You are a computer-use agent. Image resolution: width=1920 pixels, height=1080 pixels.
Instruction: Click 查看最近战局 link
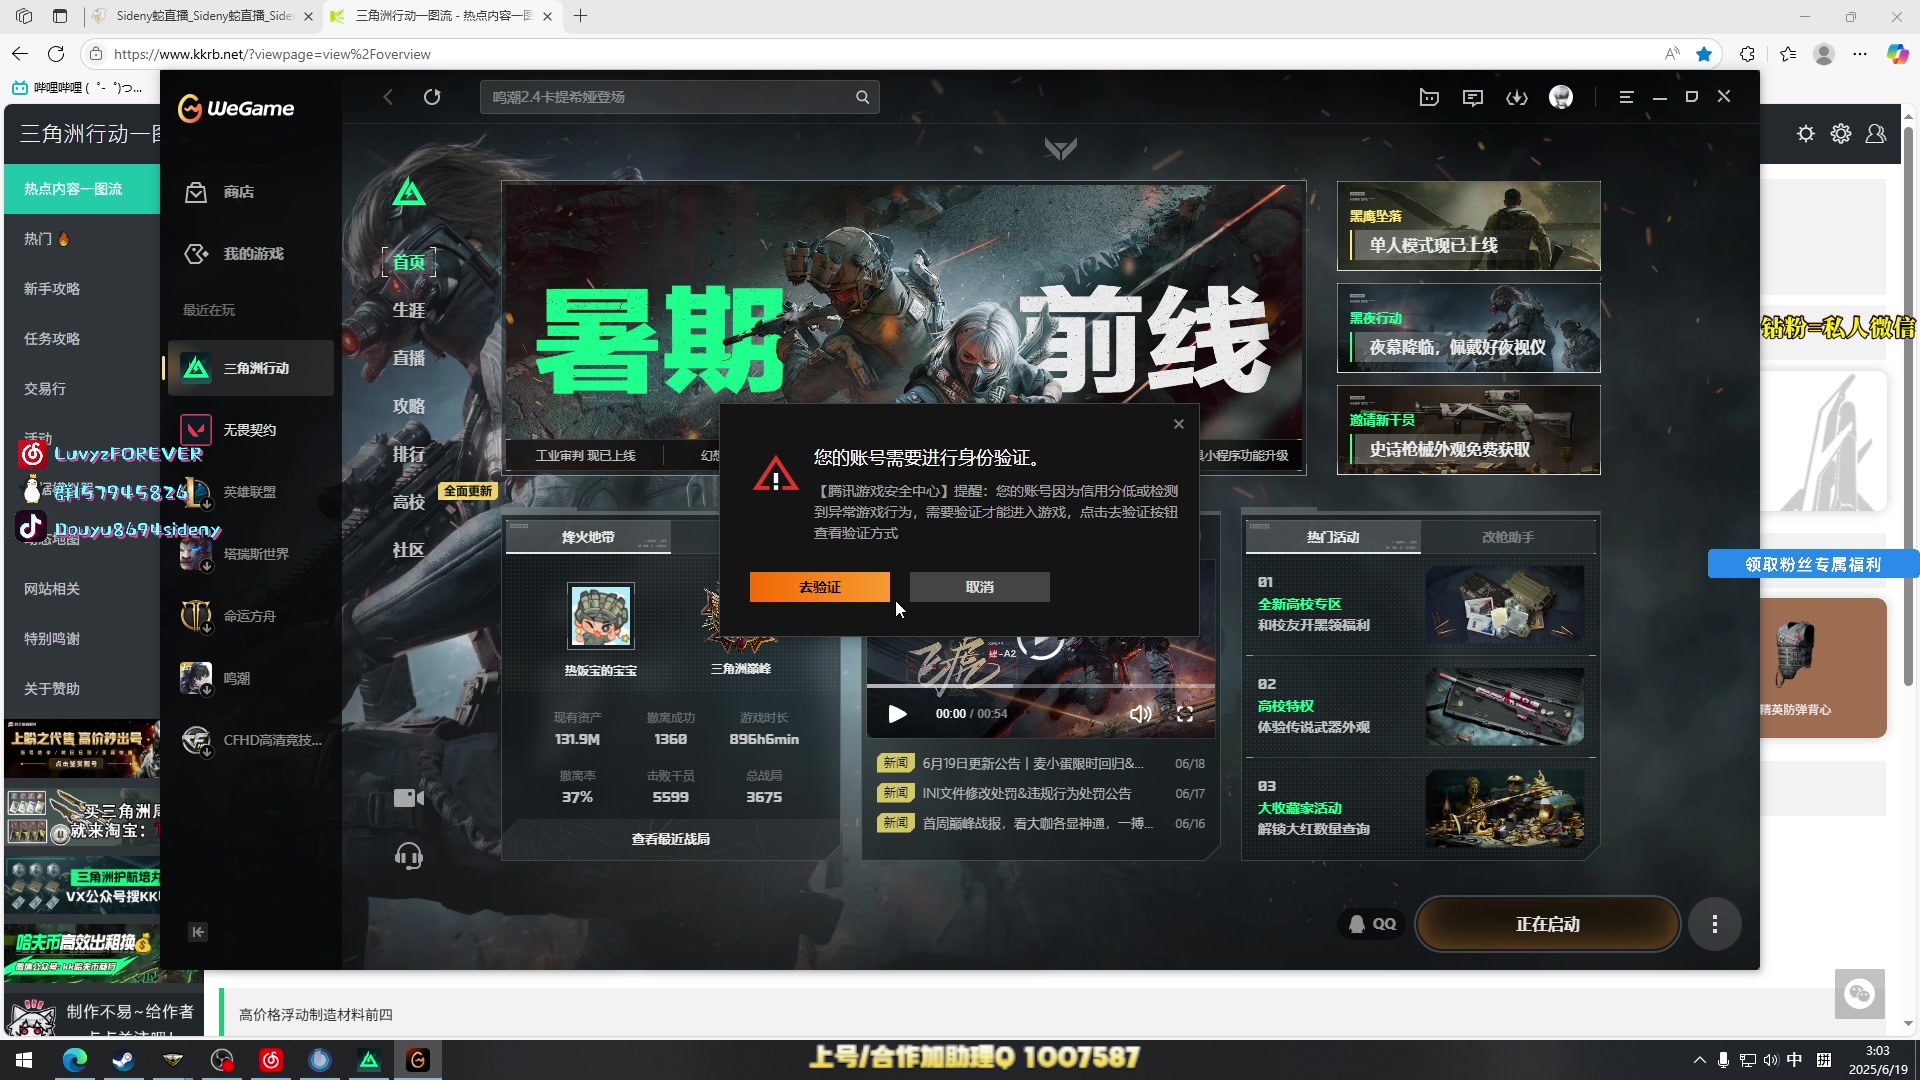[670, 839]
